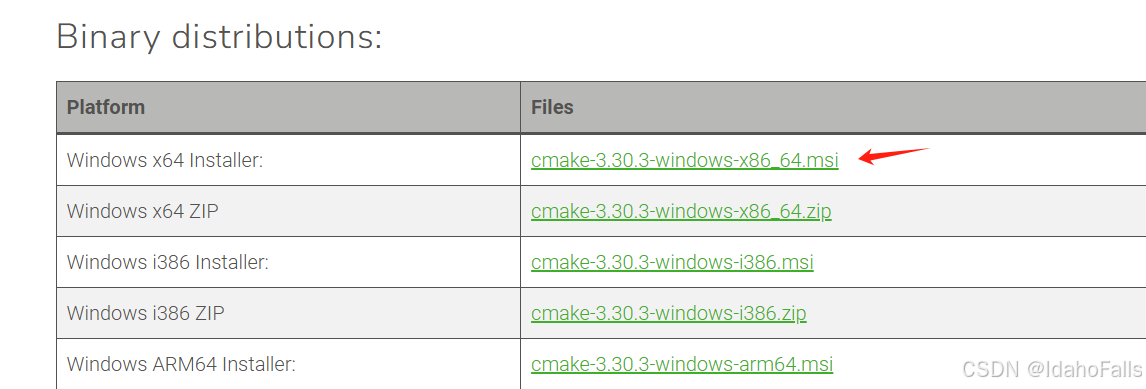Select the Windows i386 Installer platform cell
Viewport: 1146px width, 389px height.
288,262
